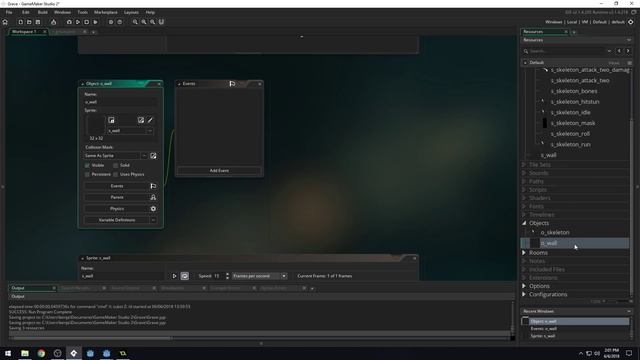
Task: Click the flag icon next to Events button
Action: tap(153, 186)
